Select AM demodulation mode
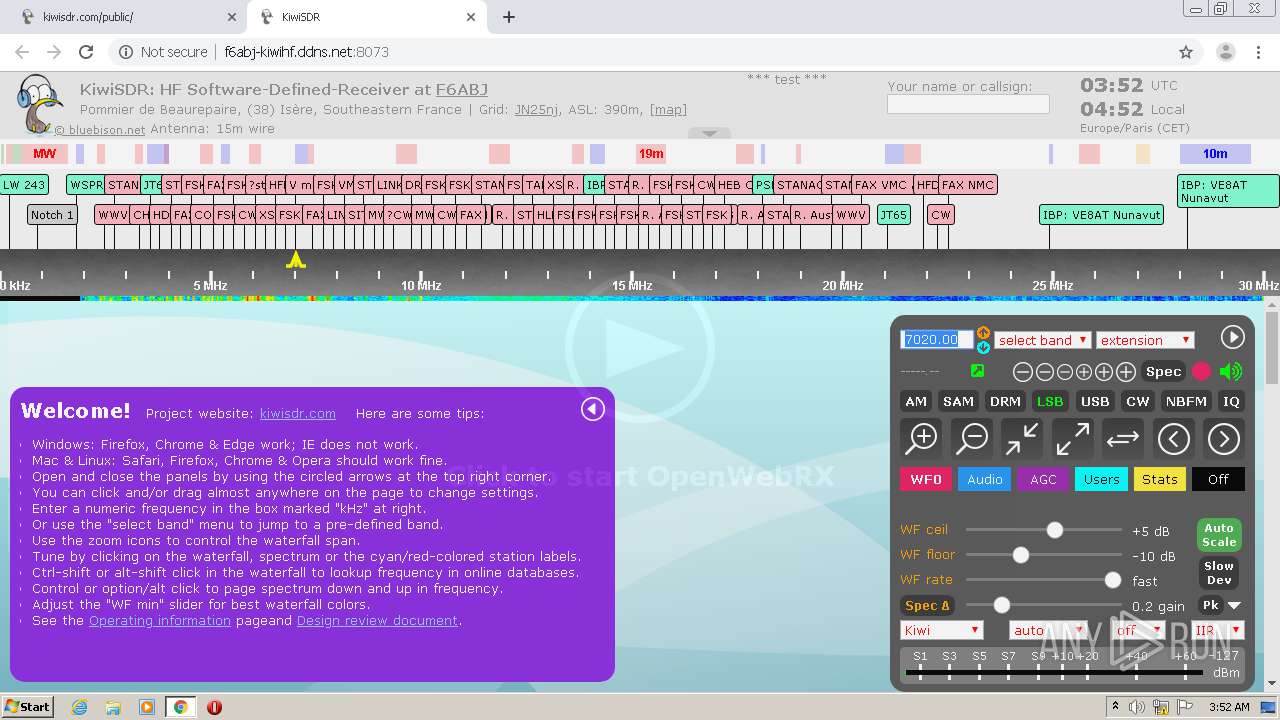 [916, 401]
